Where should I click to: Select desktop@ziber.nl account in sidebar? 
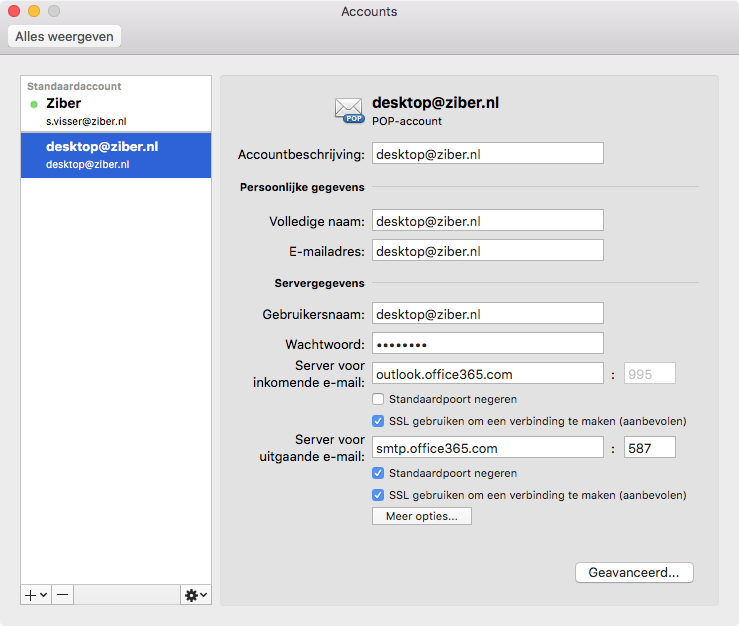(x=116, y=155)
